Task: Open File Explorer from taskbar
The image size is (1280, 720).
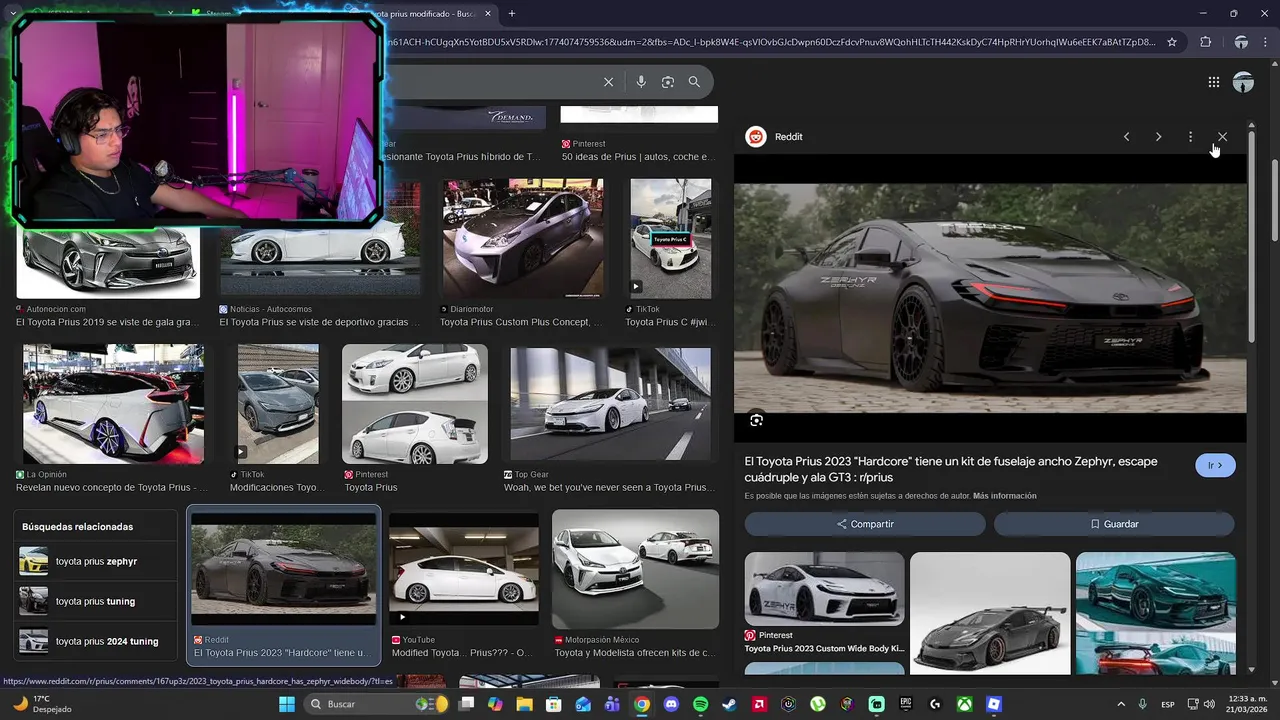Action: [524, 704]
